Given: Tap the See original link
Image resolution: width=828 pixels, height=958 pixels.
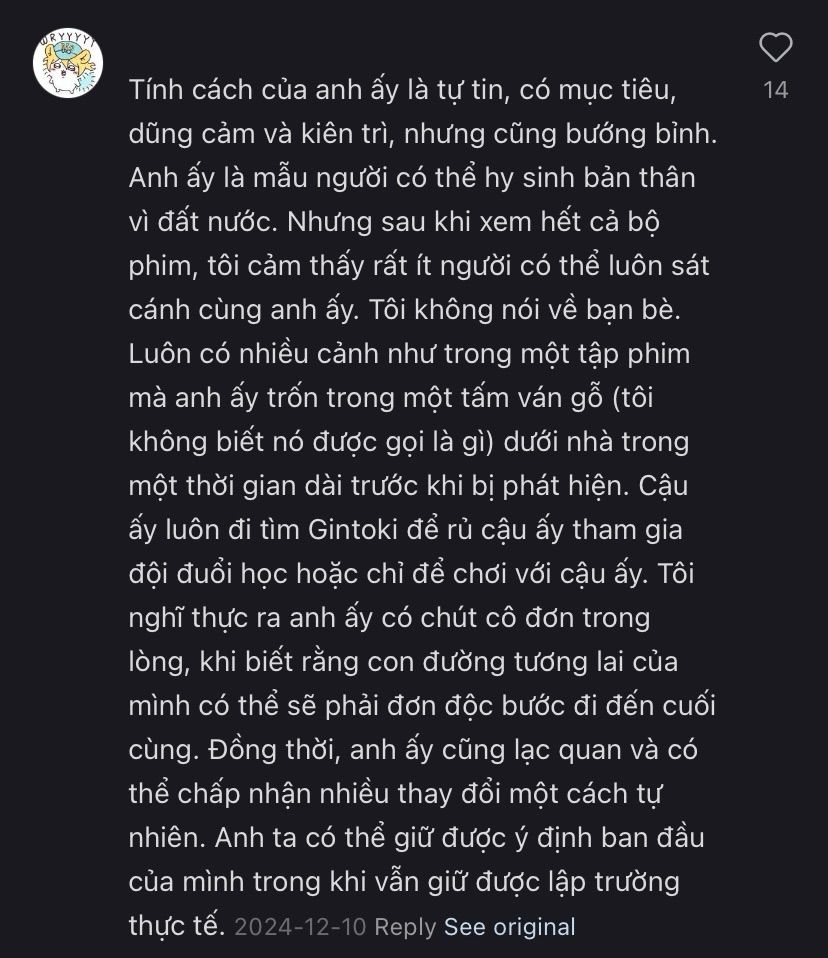Looking at the screenshot, I should pos(509,926).
